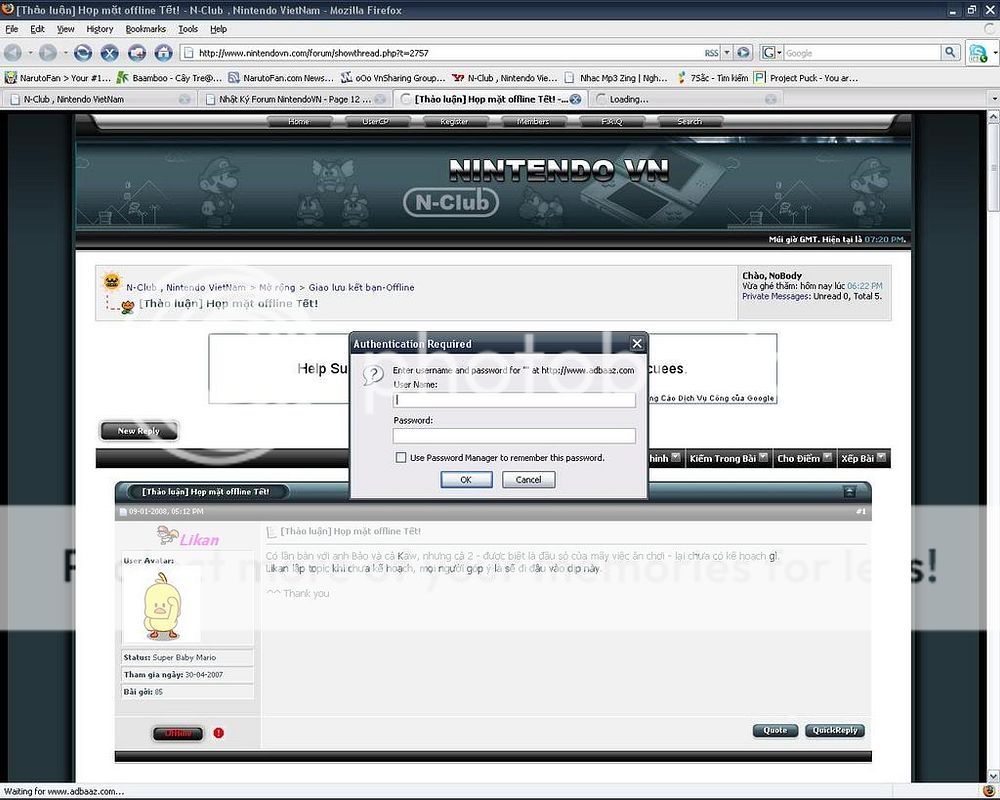Image resolution: width=1000 pixels, height=800 pixels.
Task: Open Project Puck bookmark
Action: tap(806, 78)
